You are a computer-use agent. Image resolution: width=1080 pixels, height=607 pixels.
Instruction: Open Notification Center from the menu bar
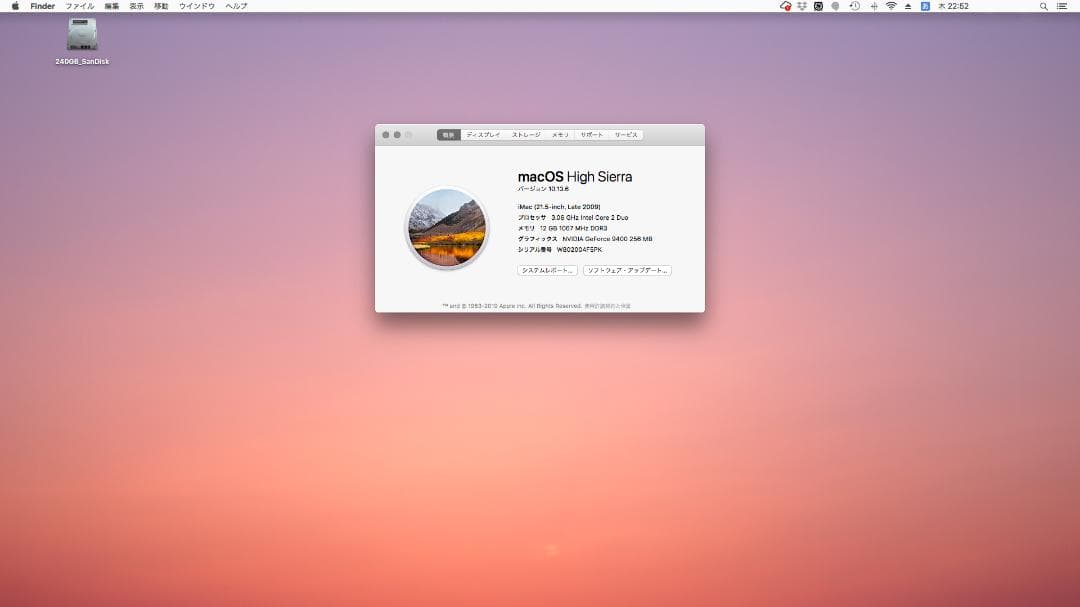tap(1064, 6)
